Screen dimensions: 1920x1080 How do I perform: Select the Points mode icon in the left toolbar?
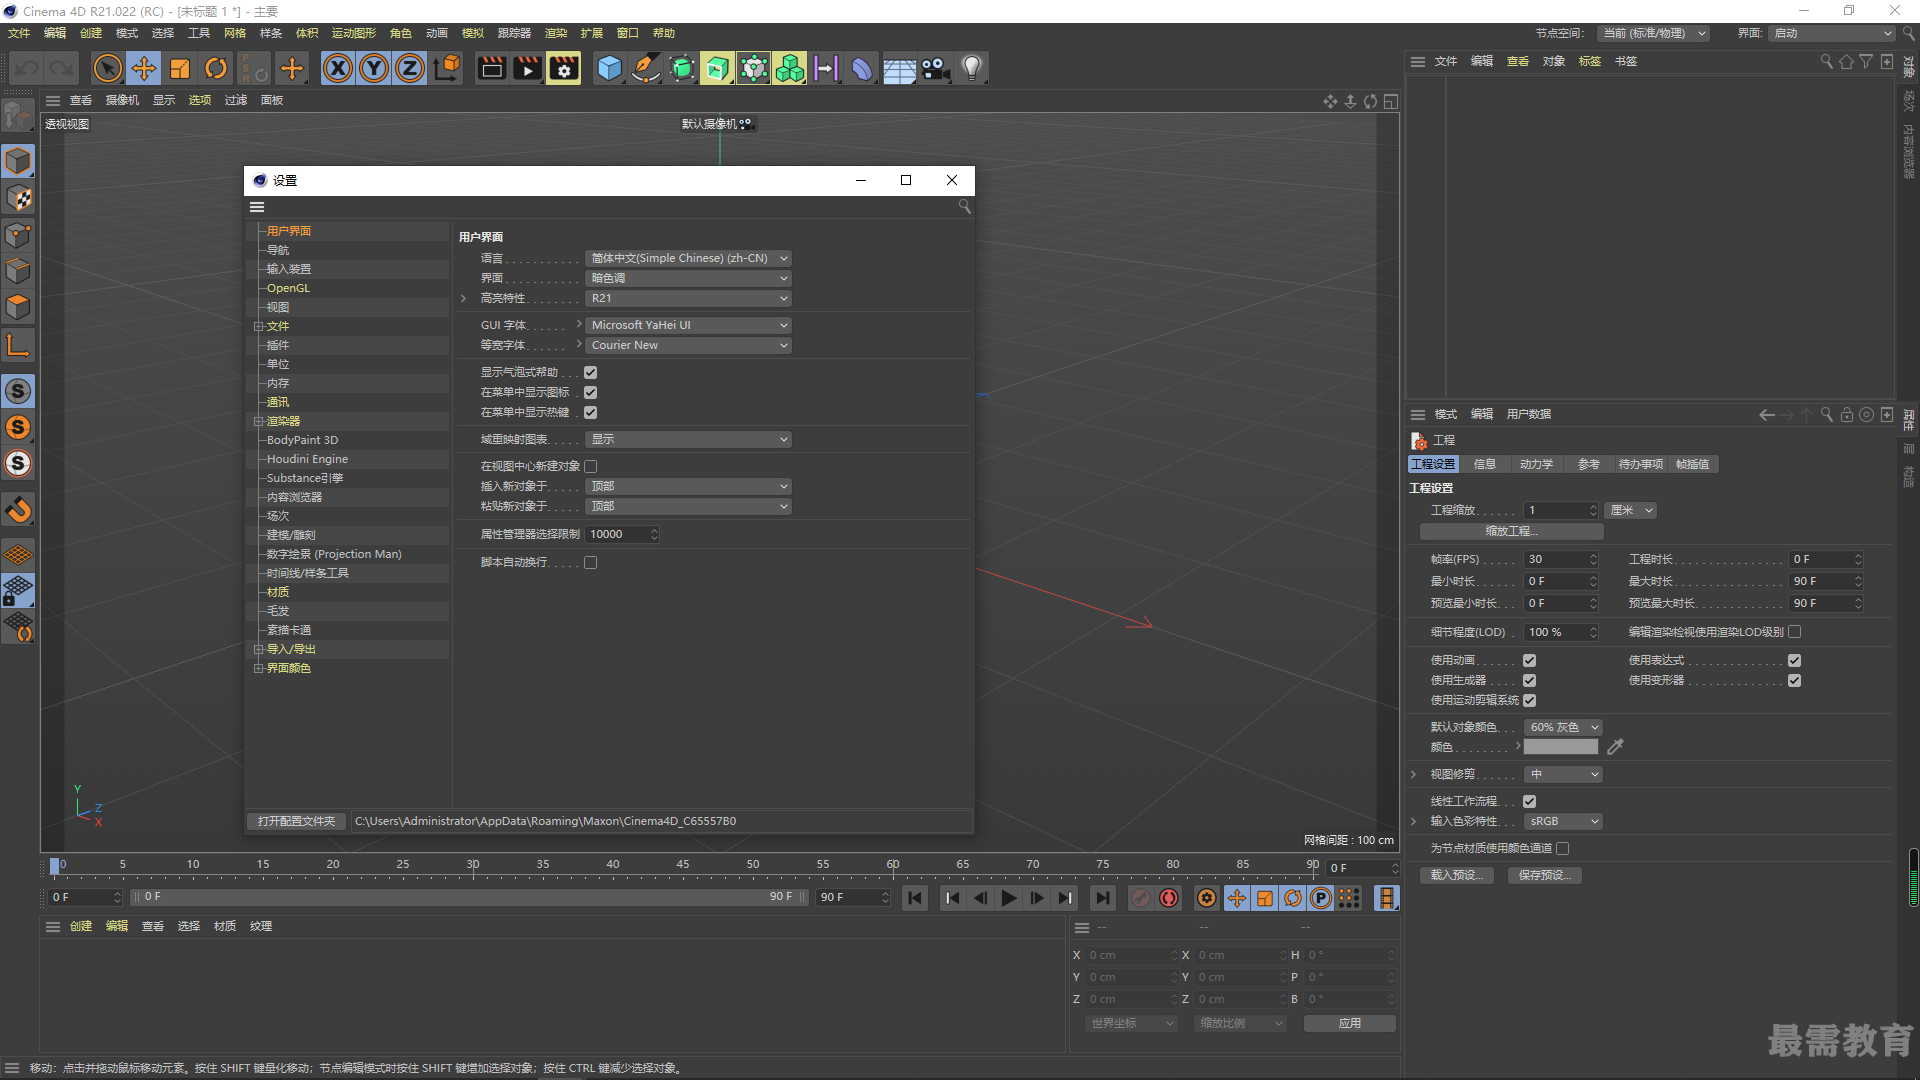[18, 235]
